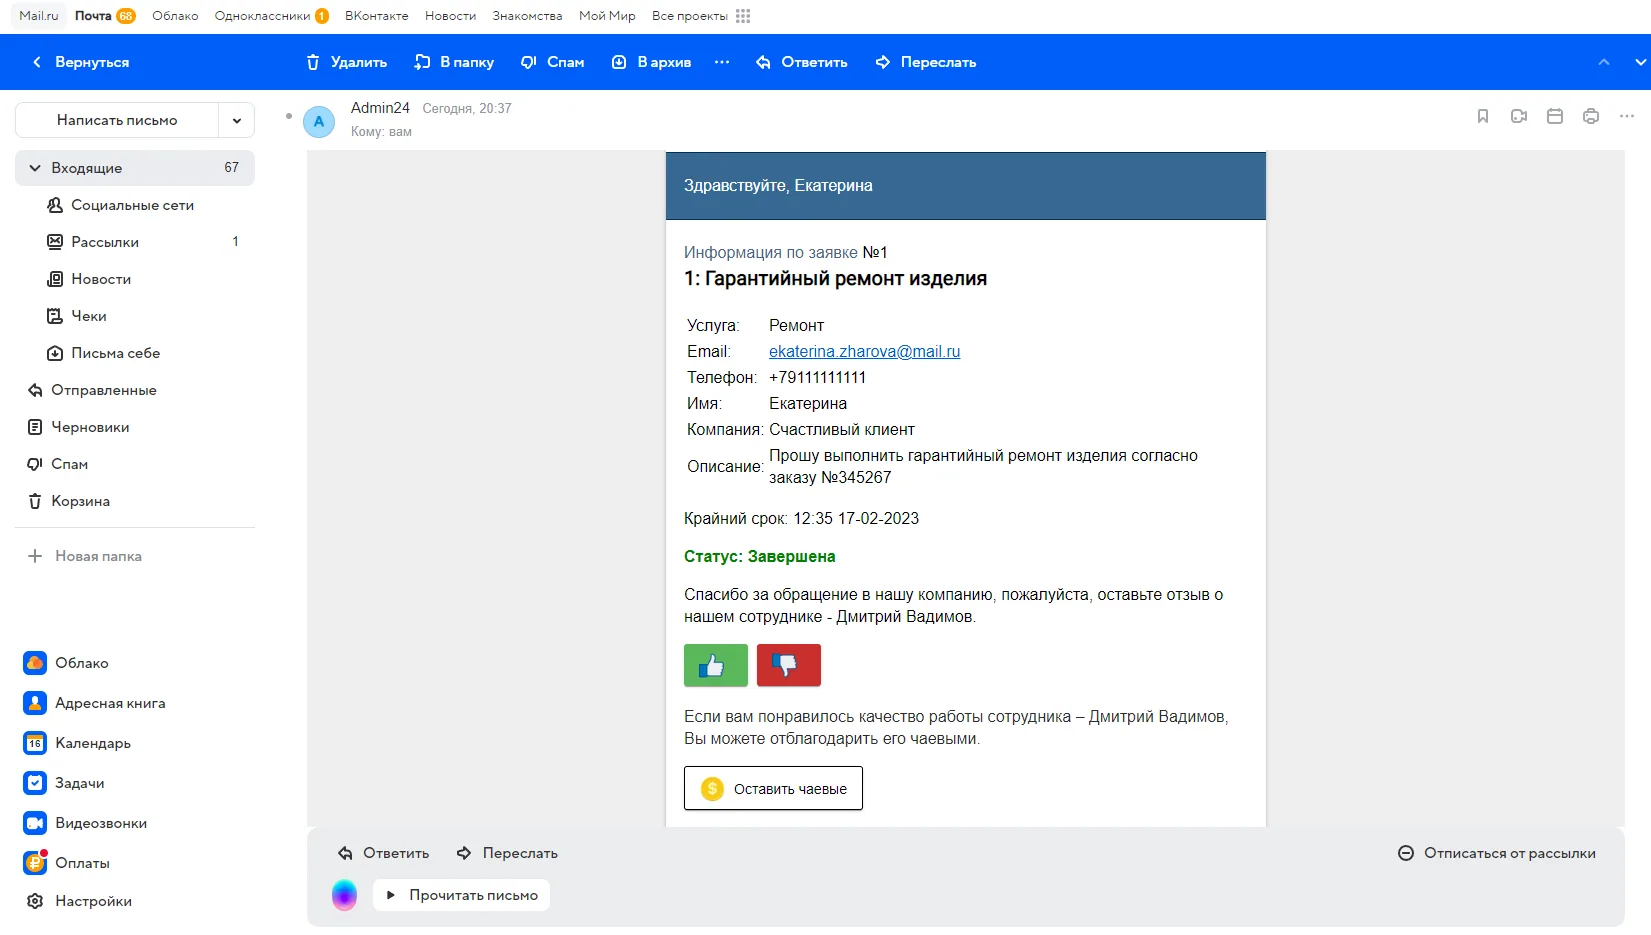Archive the email with В архив
Viewport: 1651px width, 935px height.
[x=651, y=62]
